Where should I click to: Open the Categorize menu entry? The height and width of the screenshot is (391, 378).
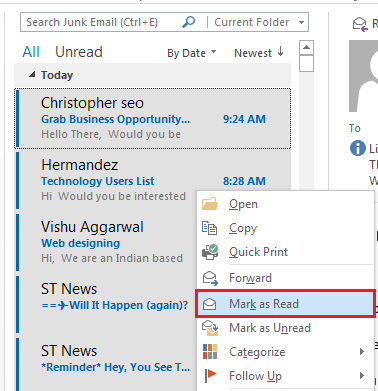pos(285,352)
